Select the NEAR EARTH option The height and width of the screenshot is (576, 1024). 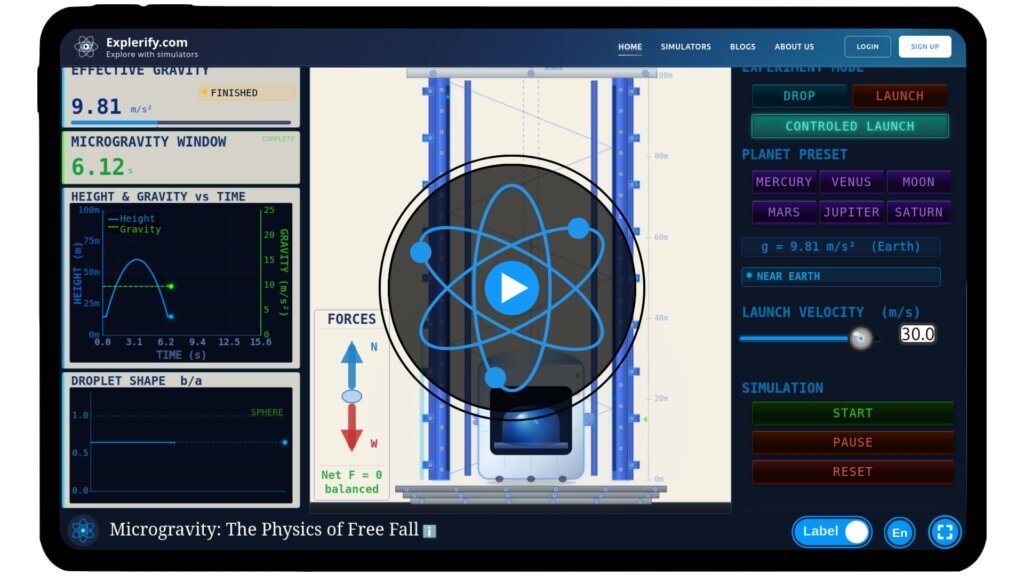(840, 276)
